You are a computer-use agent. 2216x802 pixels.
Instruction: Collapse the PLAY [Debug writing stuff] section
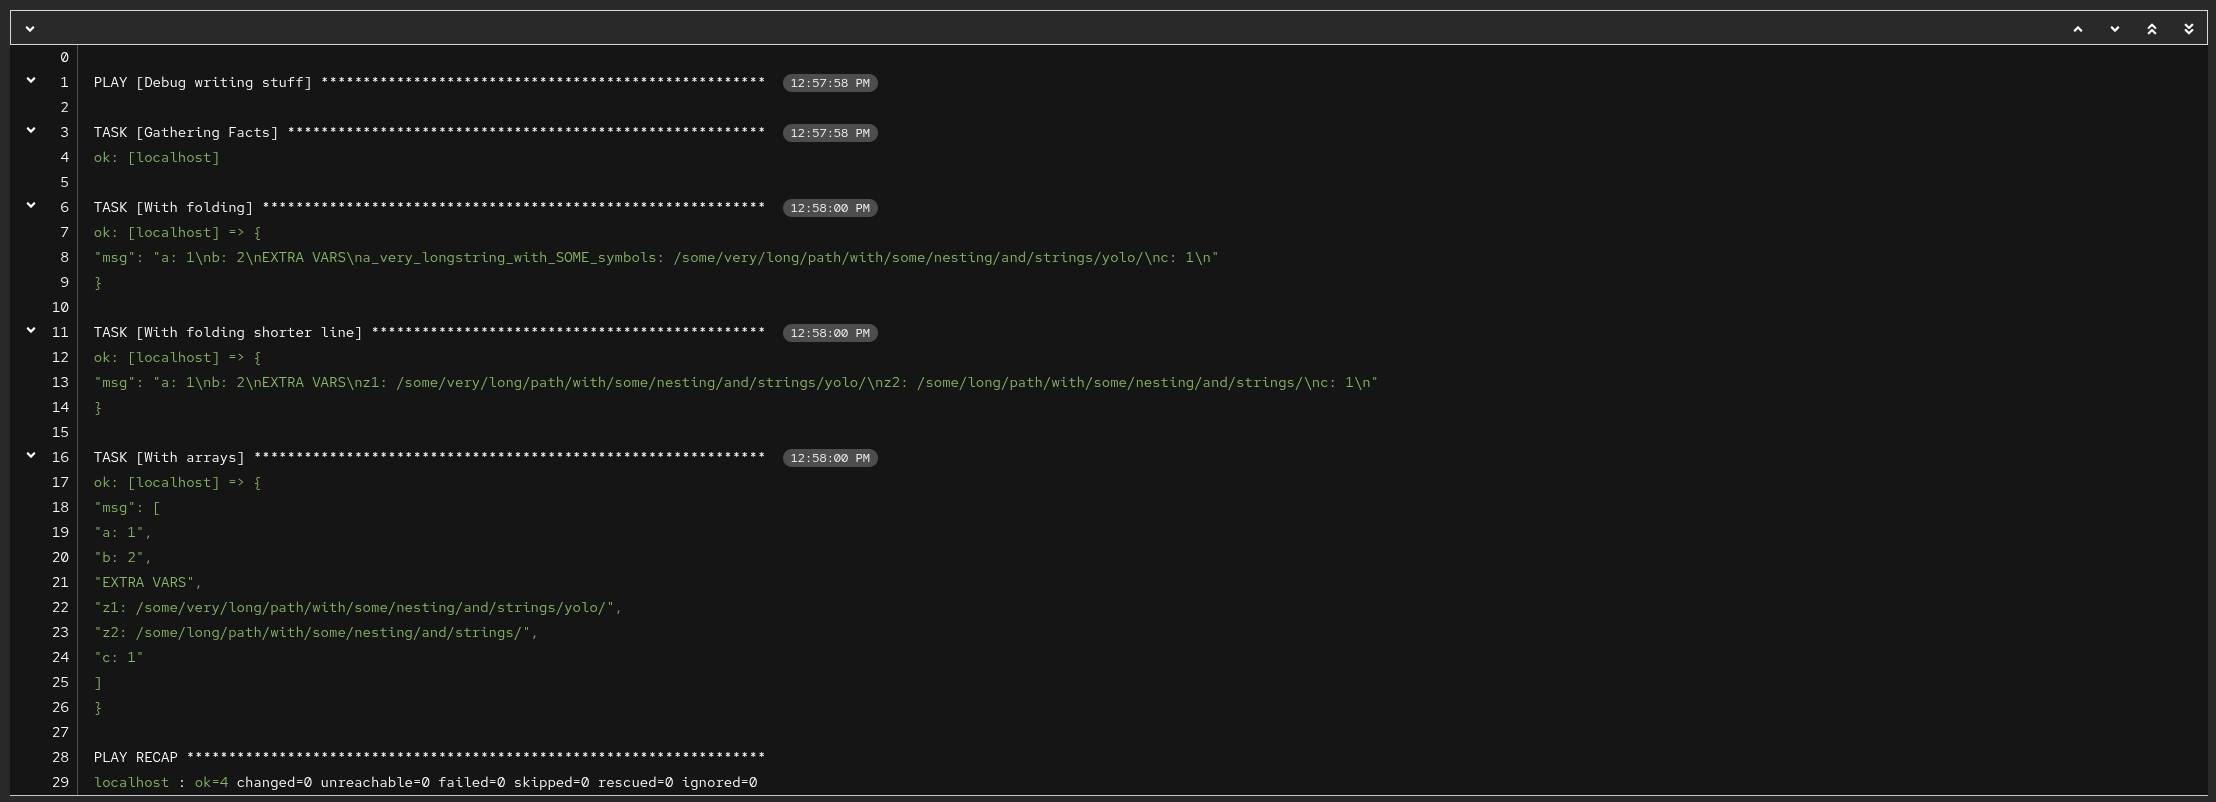click(31, 80)
